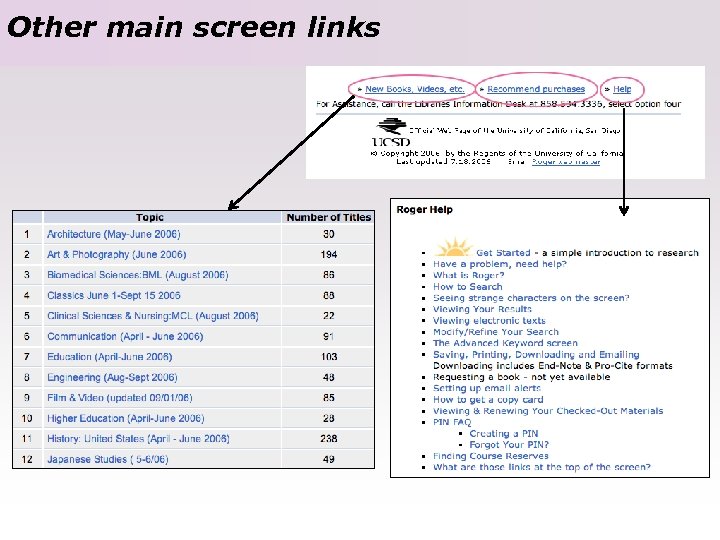
Task: Click the UCSD logo
Action: (x=391, y=133)
